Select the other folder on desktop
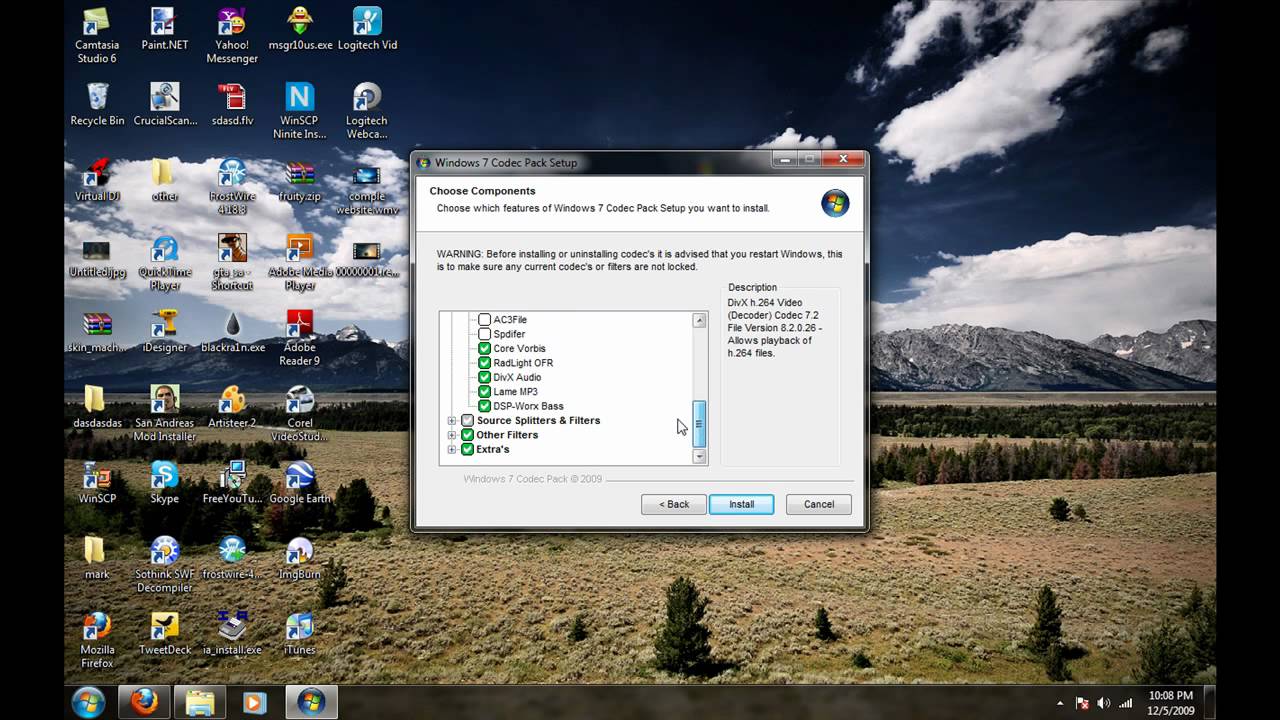 (x=165, y=180)
